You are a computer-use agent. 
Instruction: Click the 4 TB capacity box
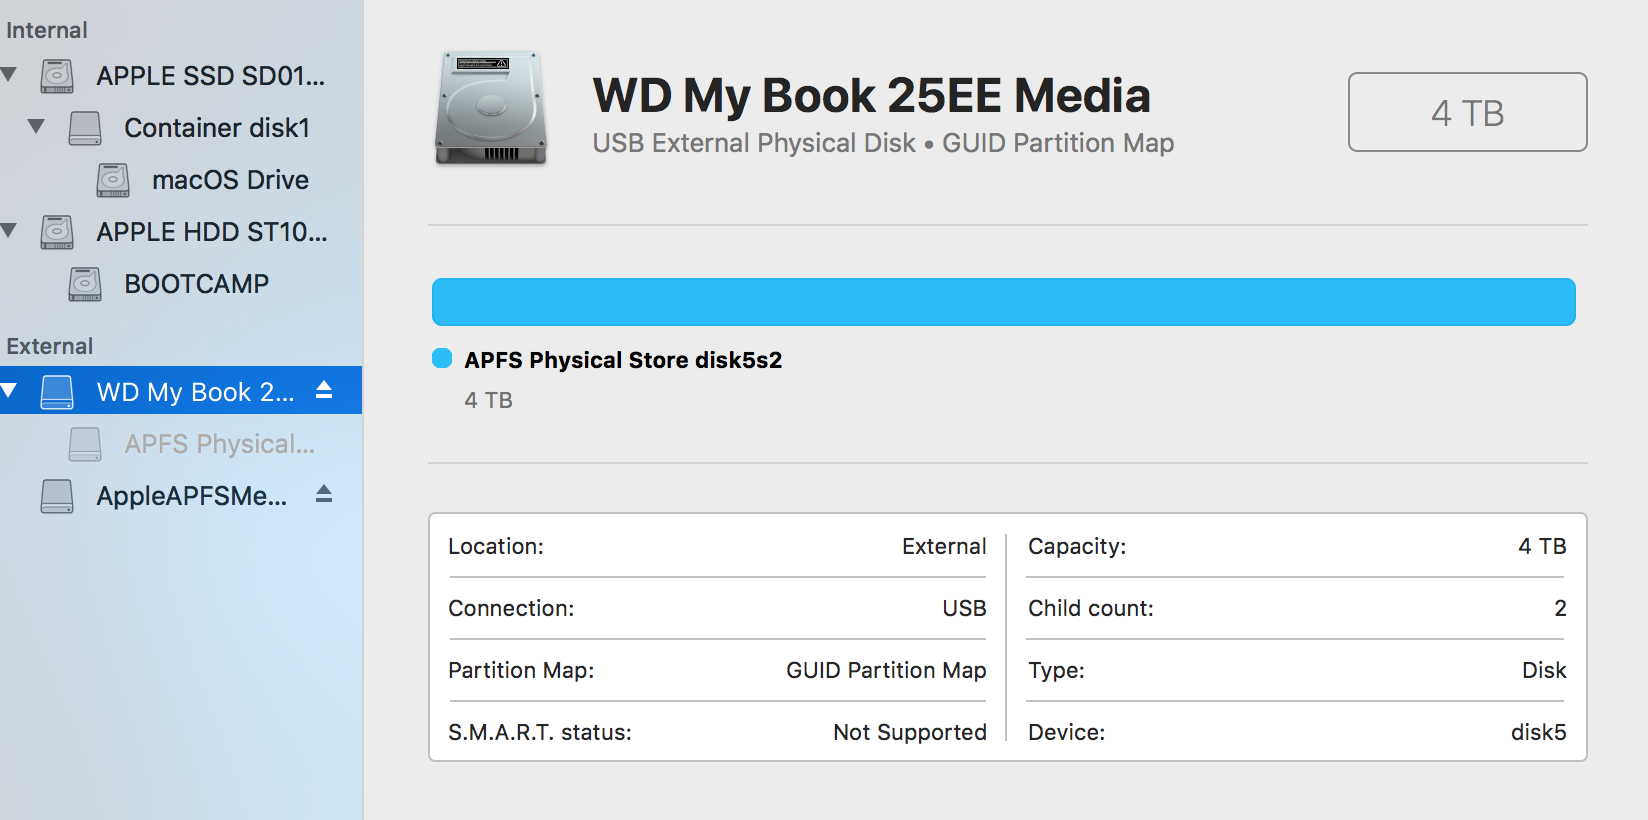(1467, 112)
